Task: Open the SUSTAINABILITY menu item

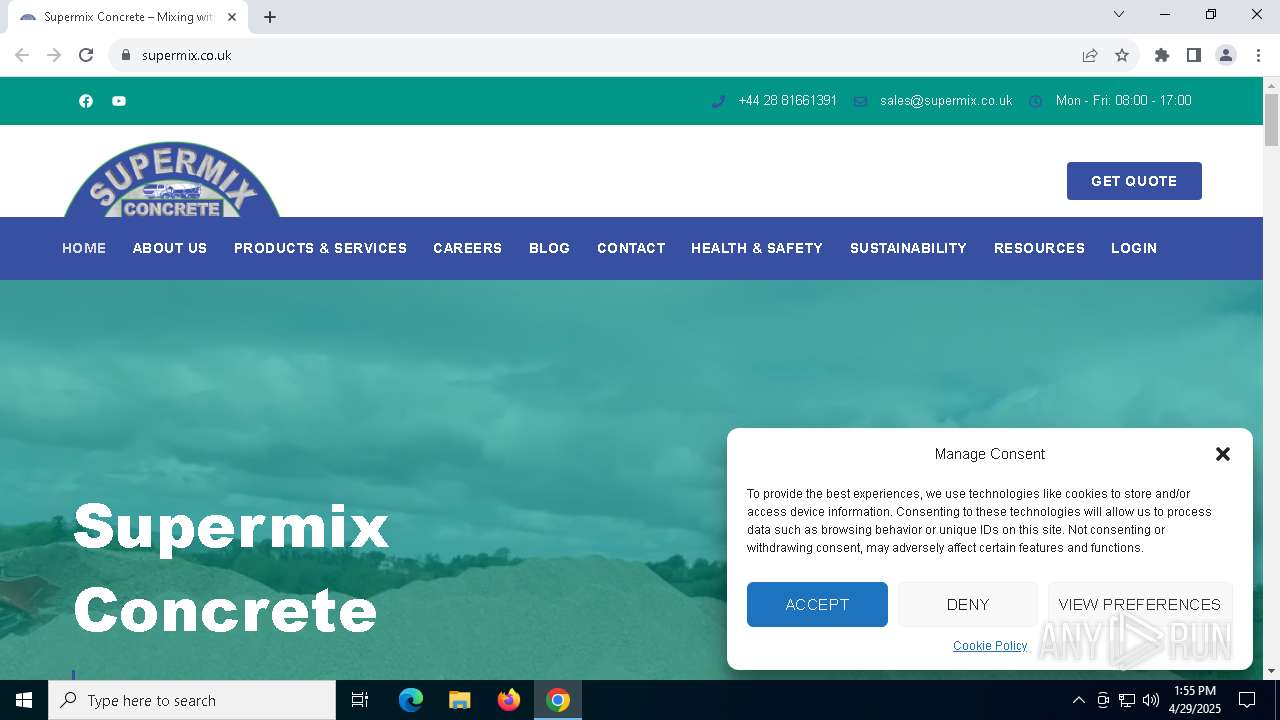Action: [908, 248]
